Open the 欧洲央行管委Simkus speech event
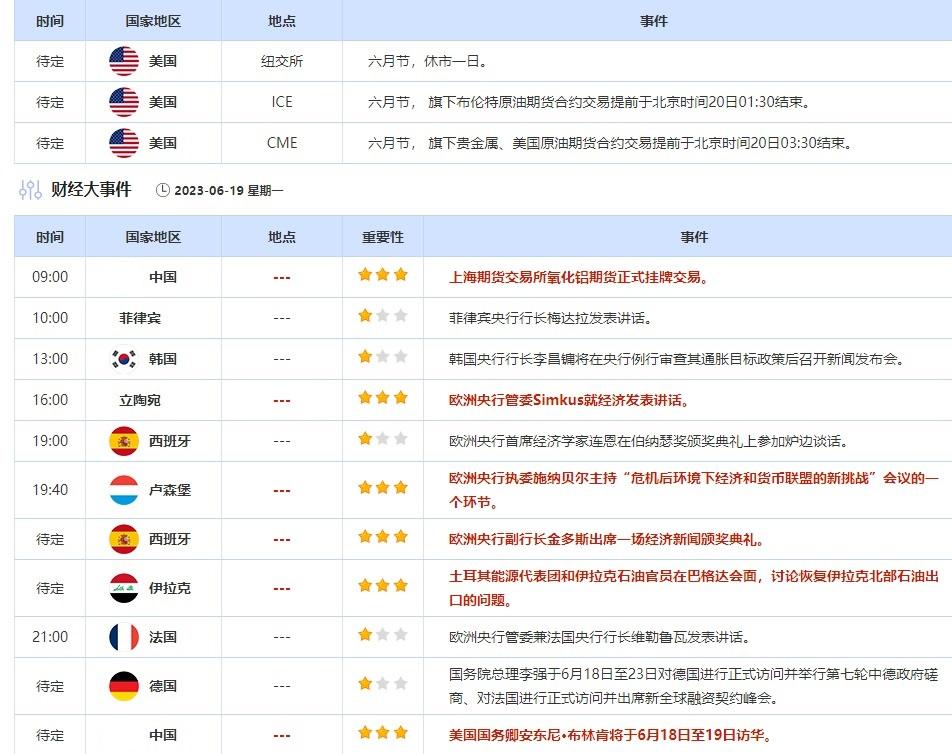 point(569,400)
